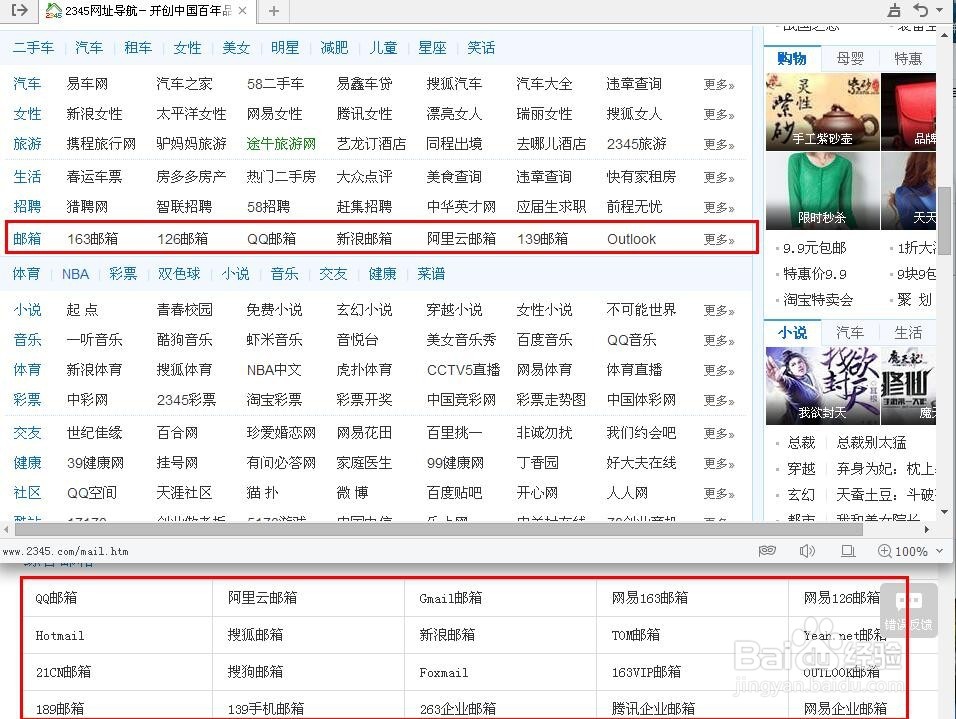956x719 pixels.
Task: Open the 智联招聘 link
Action: coord(184,207)
